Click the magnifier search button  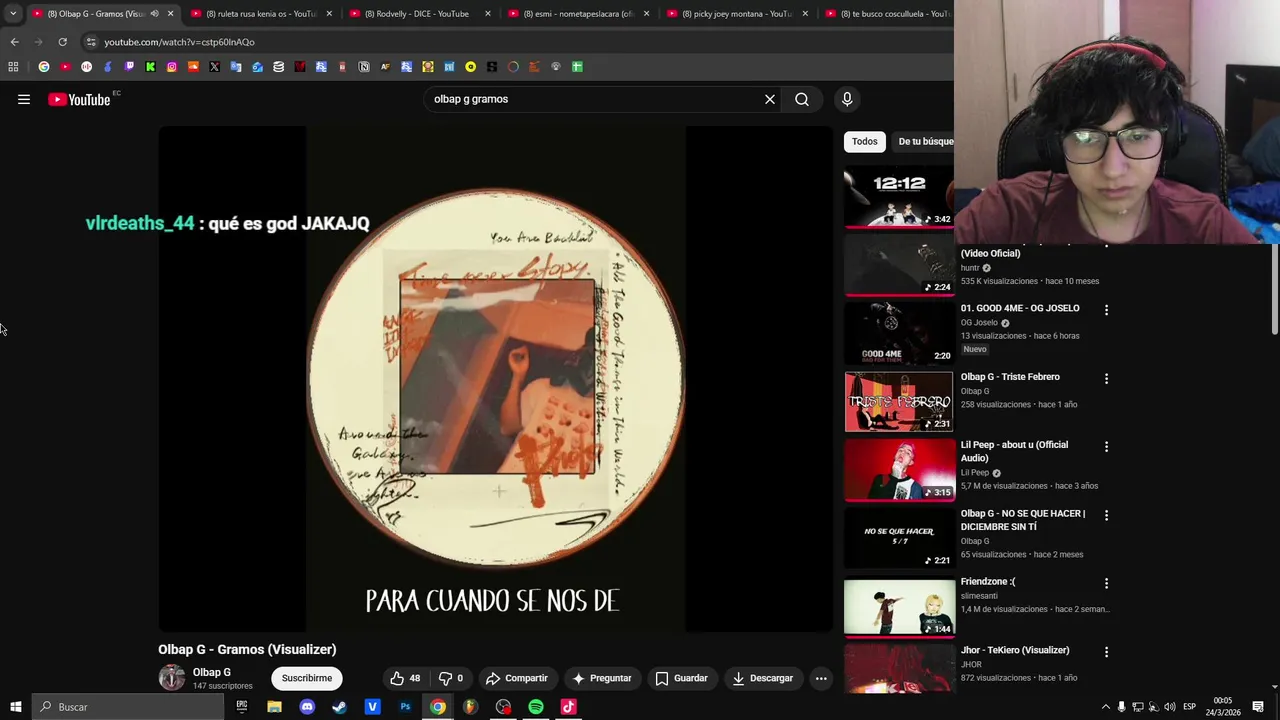click(x=802, y=99)
